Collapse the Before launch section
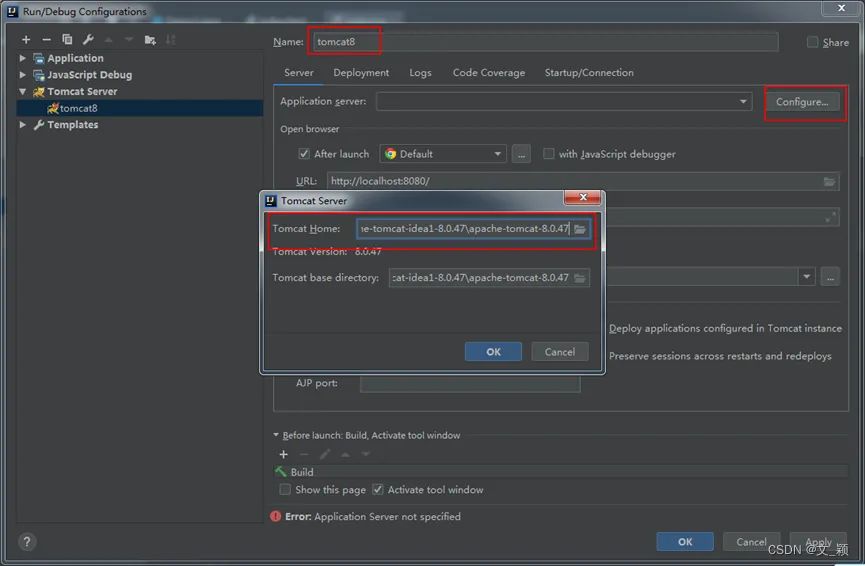865x566 pixels. [x=276, y=435]
